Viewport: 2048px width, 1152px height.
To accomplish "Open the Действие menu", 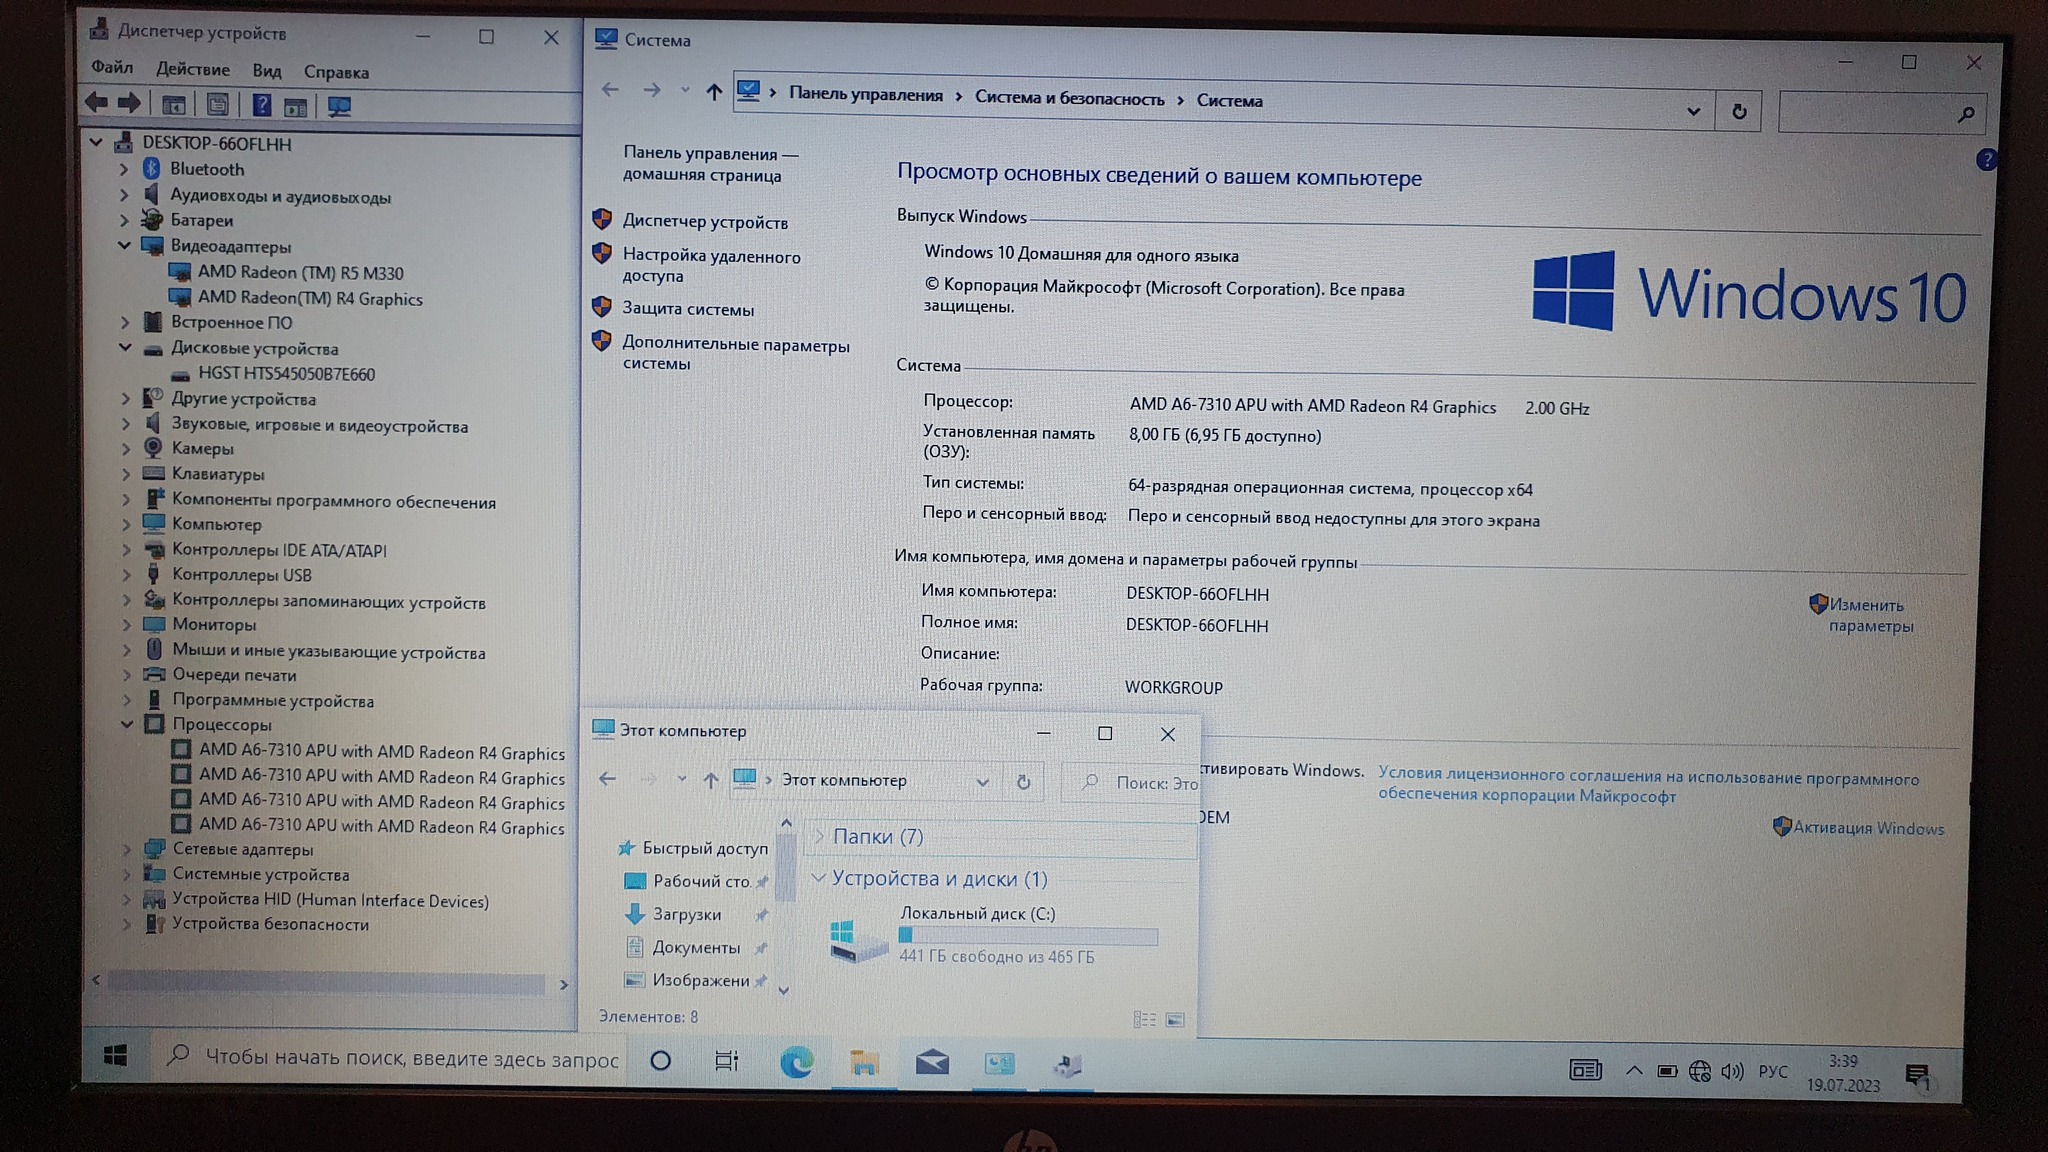I will (192, 70).
